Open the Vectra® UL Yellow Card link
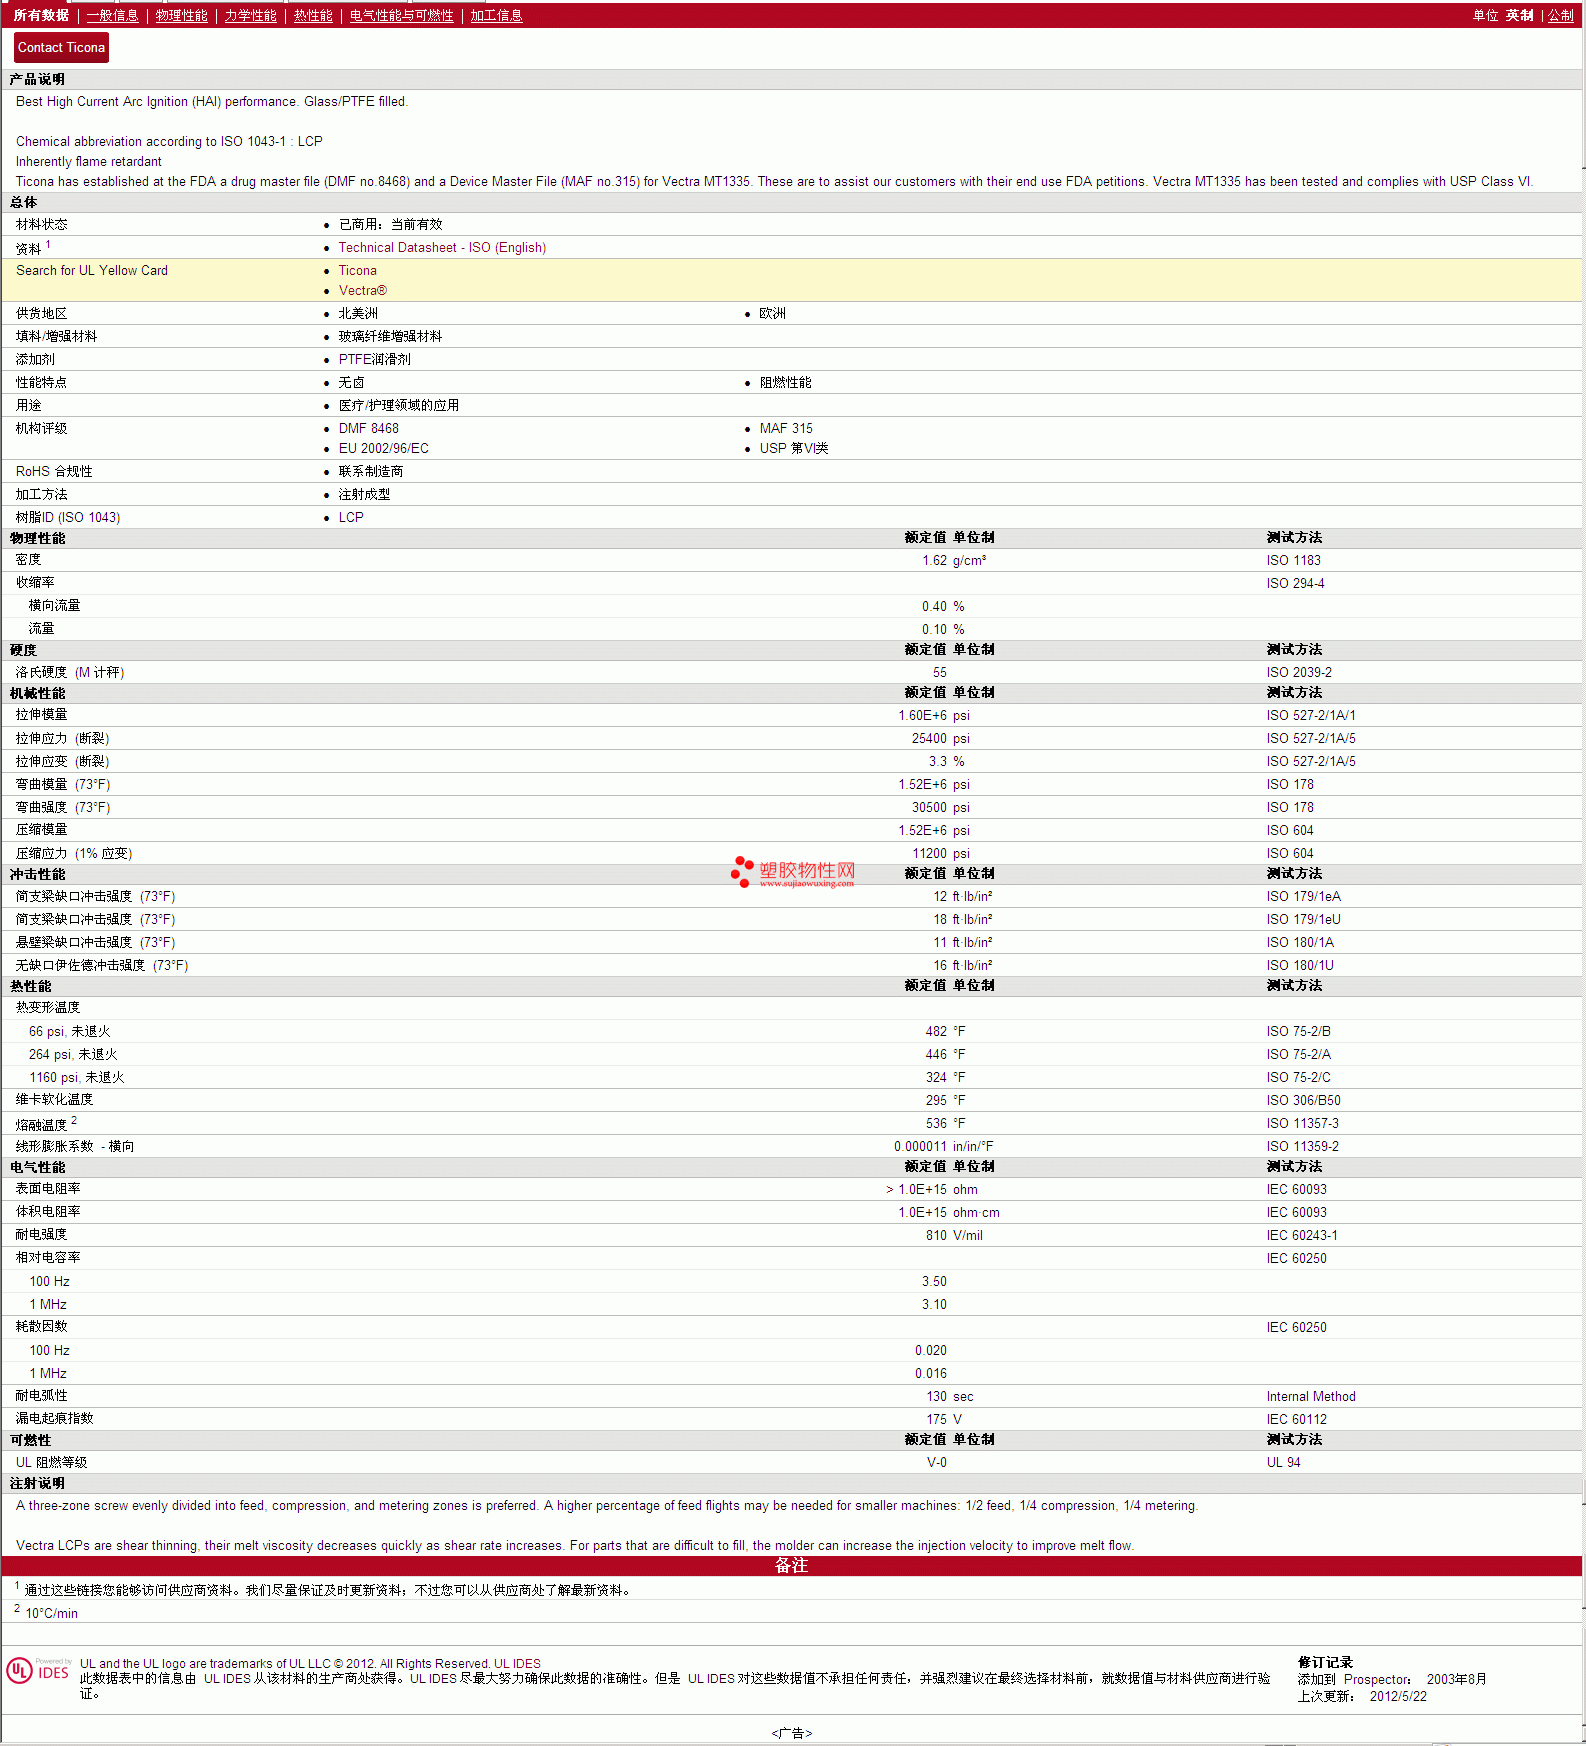This screenshot has width=1586, height=1746. tap(362, 290)
